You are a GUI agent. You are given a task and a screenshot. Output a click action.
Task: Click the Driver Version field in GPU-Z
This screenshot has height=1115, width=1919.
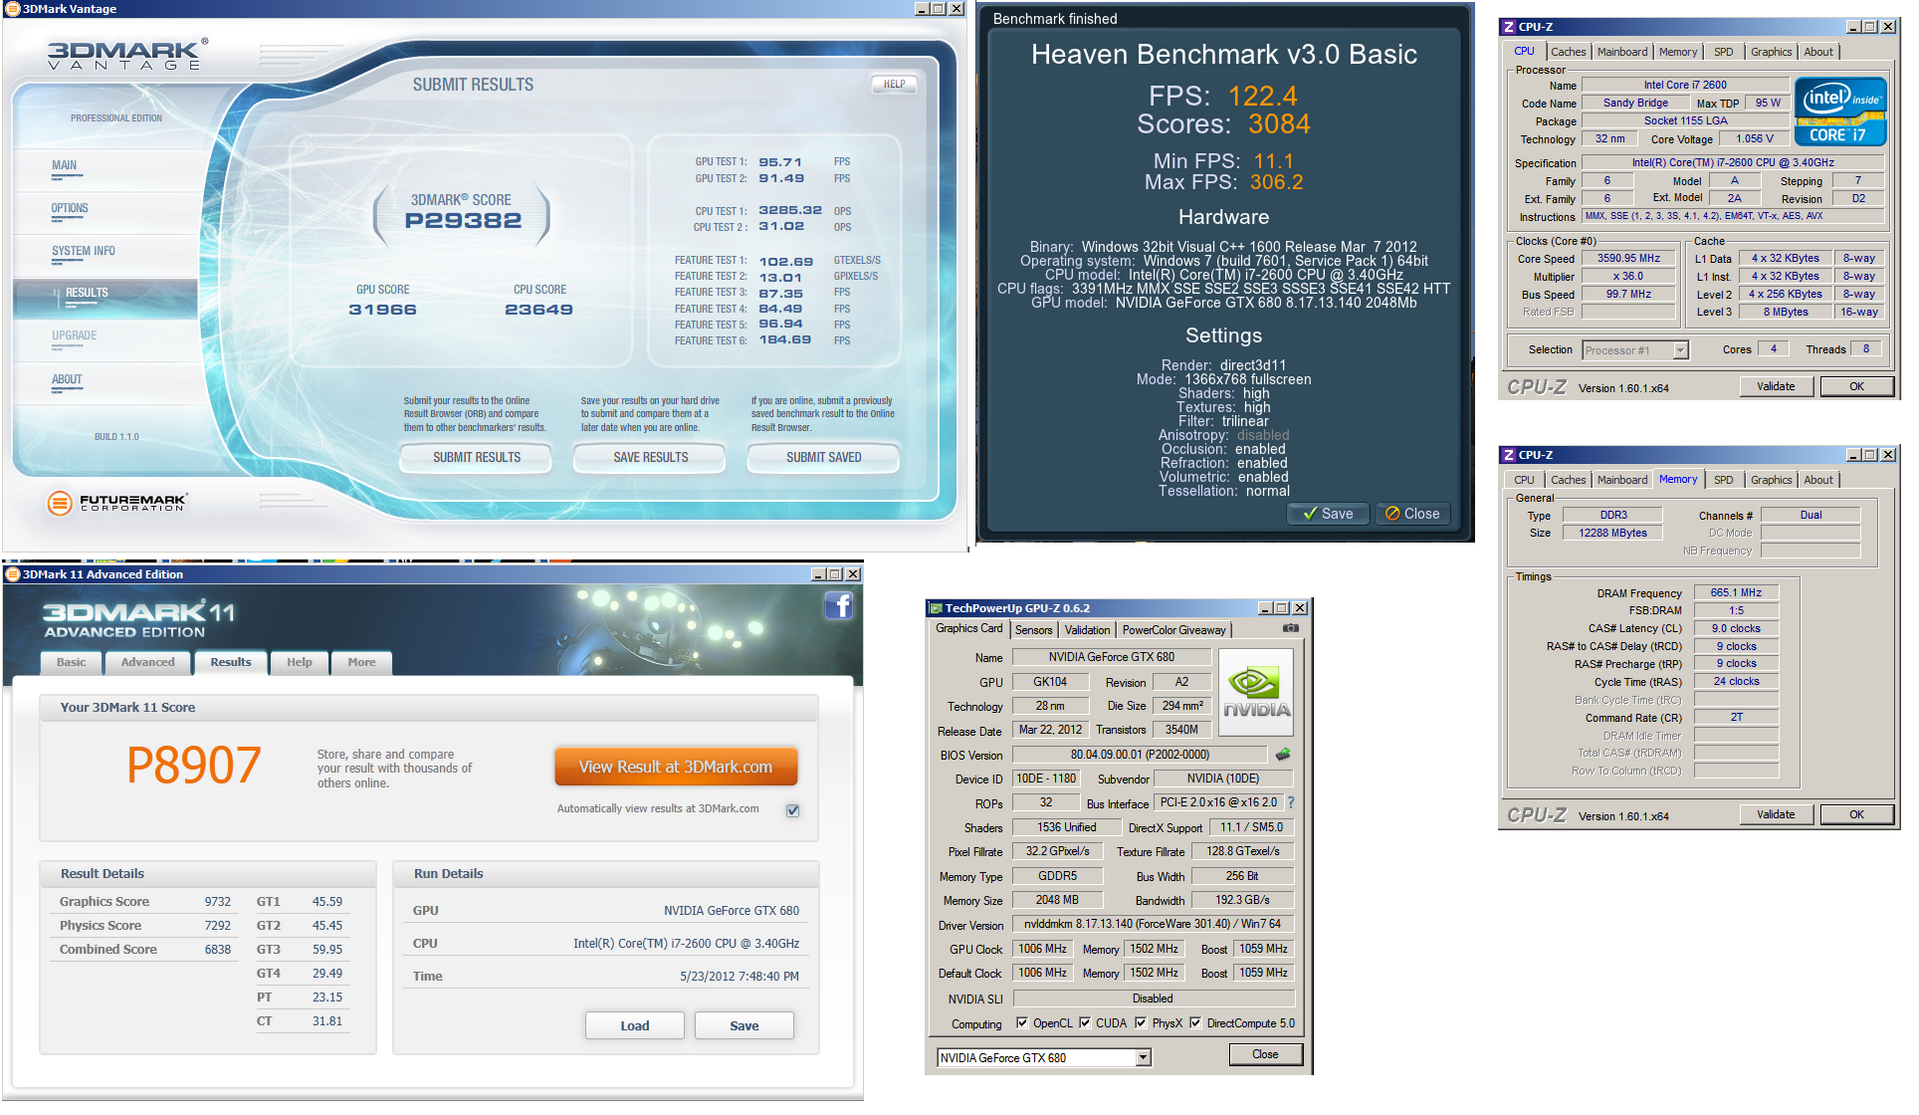coord(1153,925)
